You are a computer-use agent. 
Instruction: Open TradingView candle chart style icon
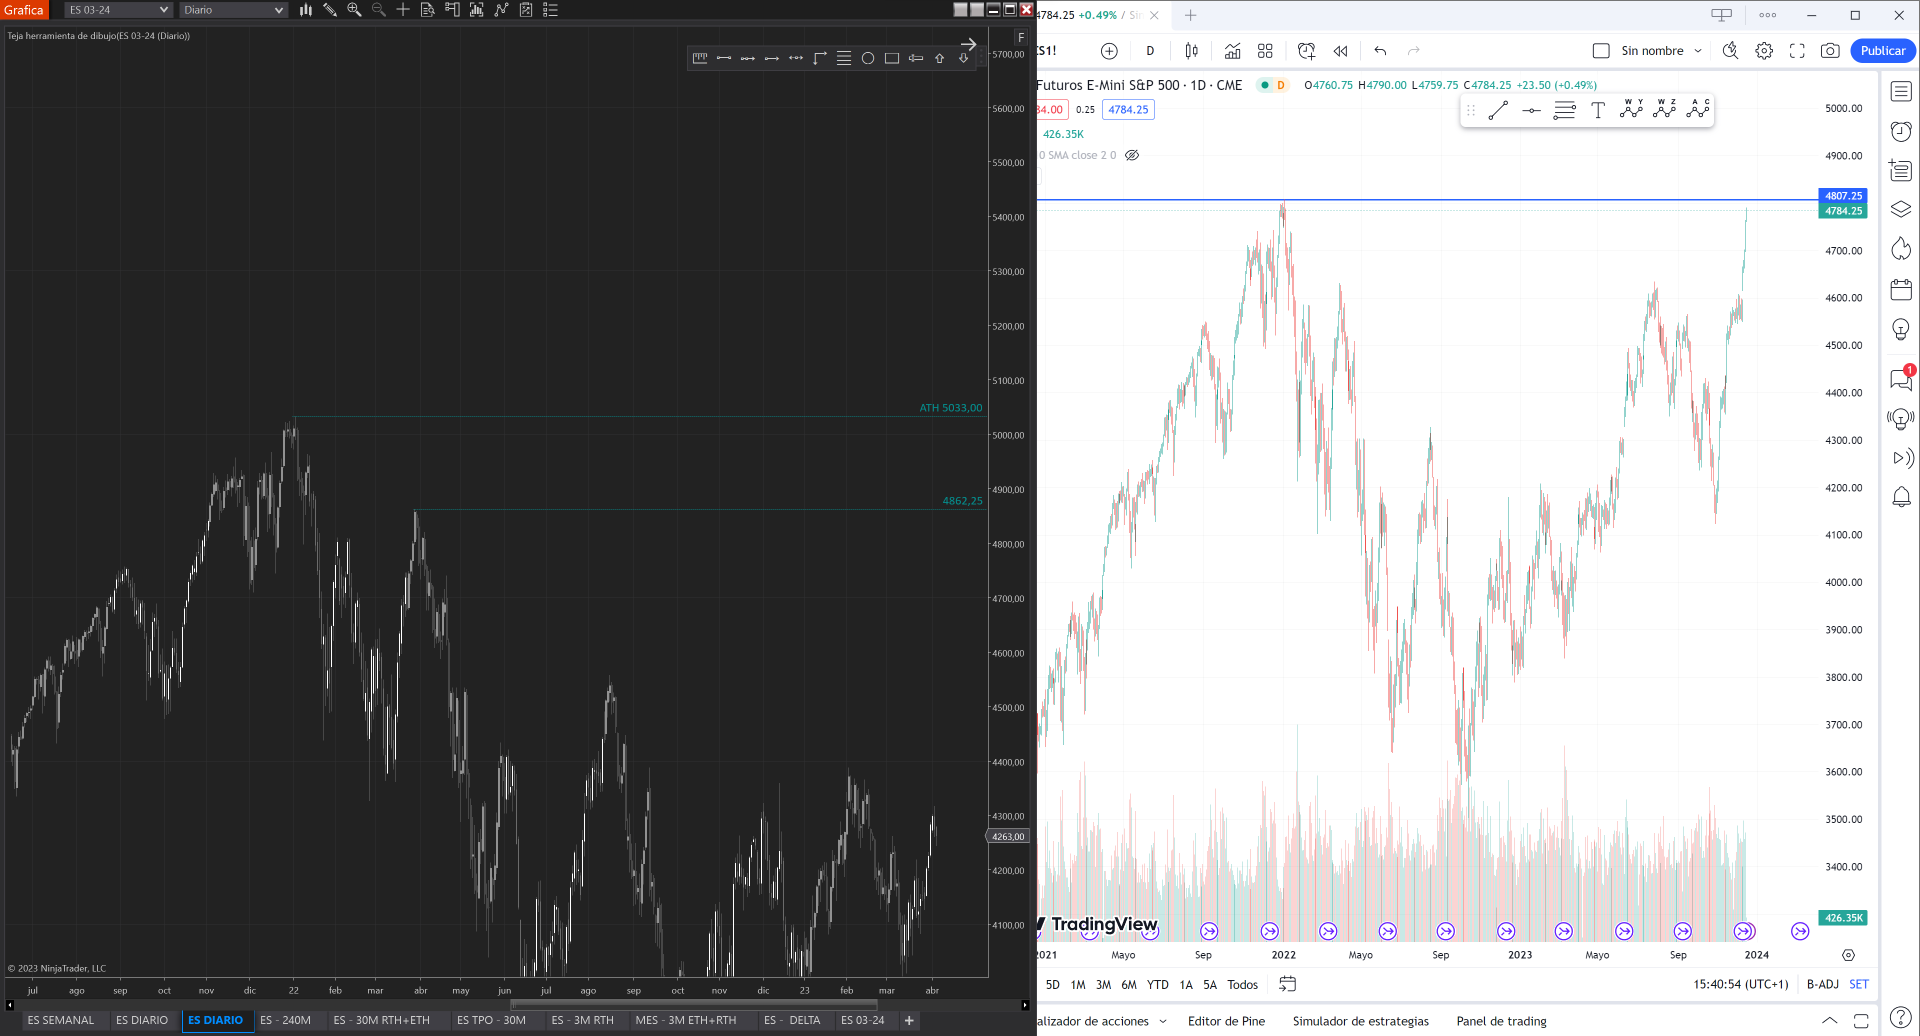pyautogui.click(x=1192, y=51)
